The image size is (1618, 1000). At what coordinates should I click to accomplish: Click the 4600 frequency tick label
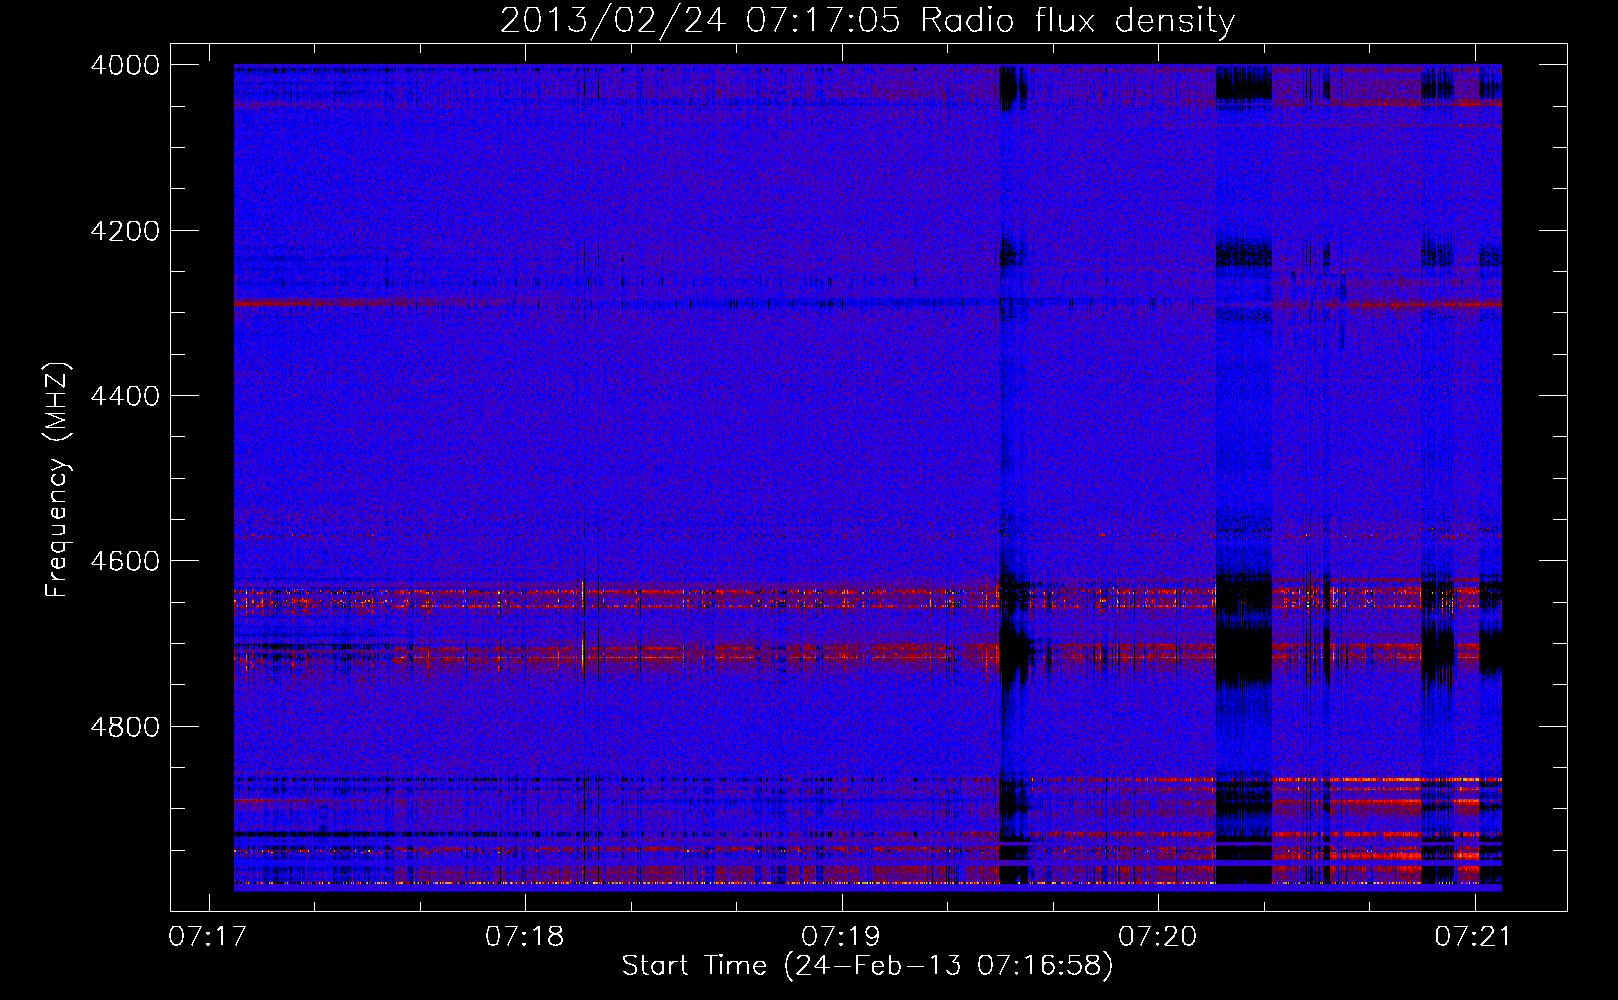pyautogui.click(x=125, y=561)
